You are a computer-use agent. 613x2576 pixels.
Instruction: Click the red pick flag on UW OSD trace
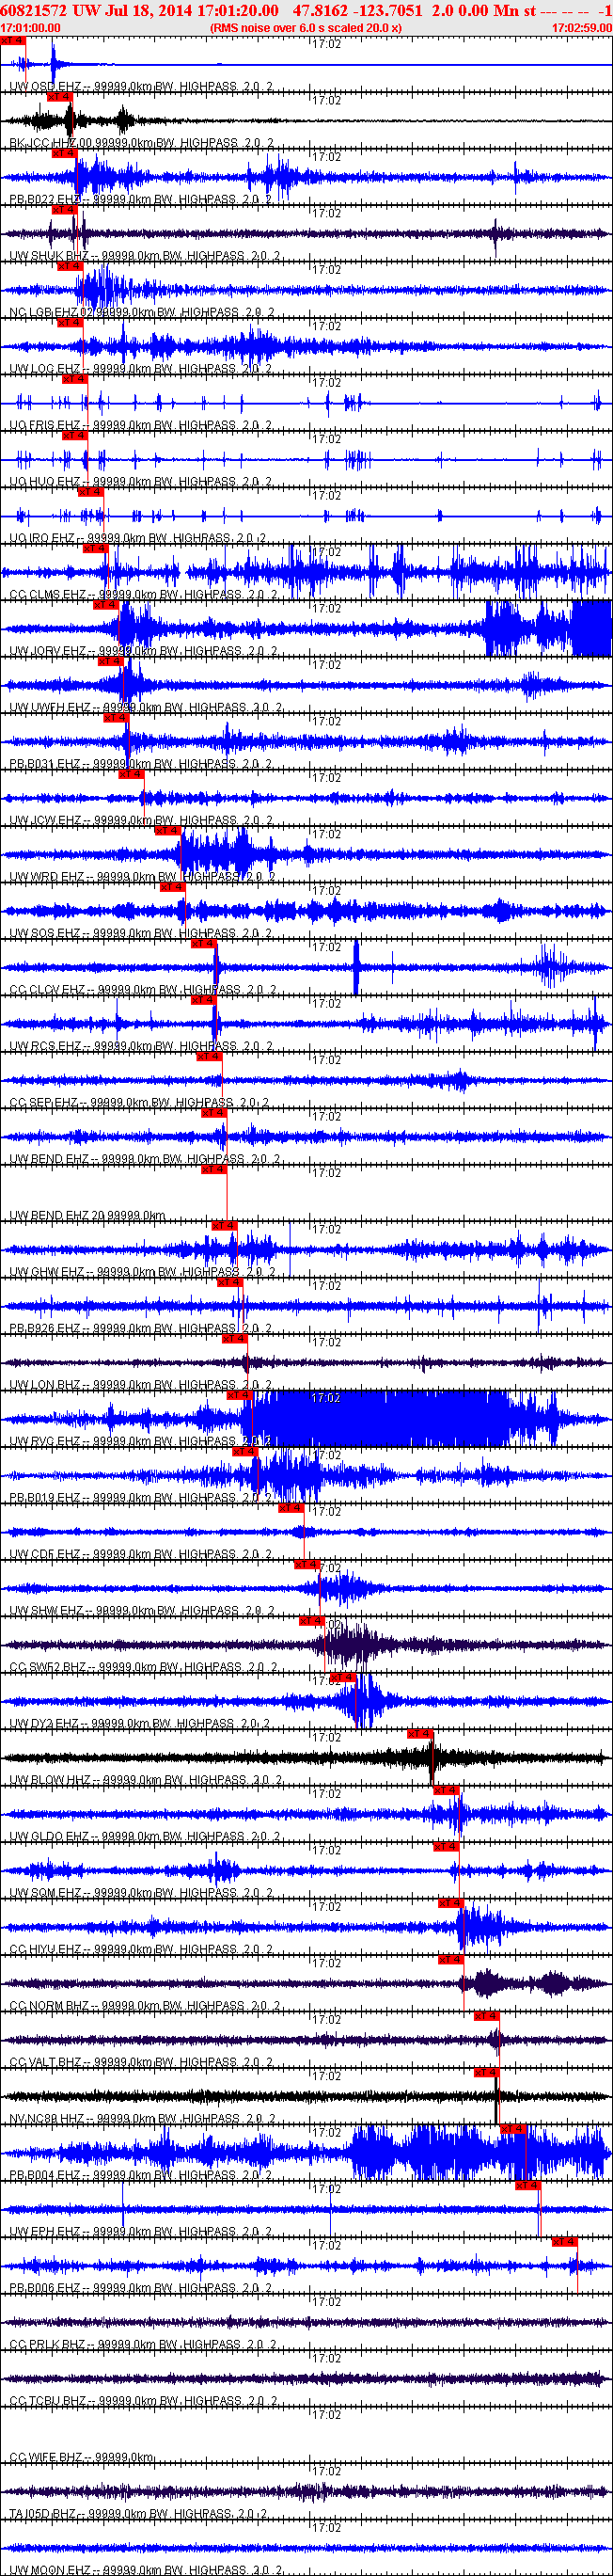point(13,41)
